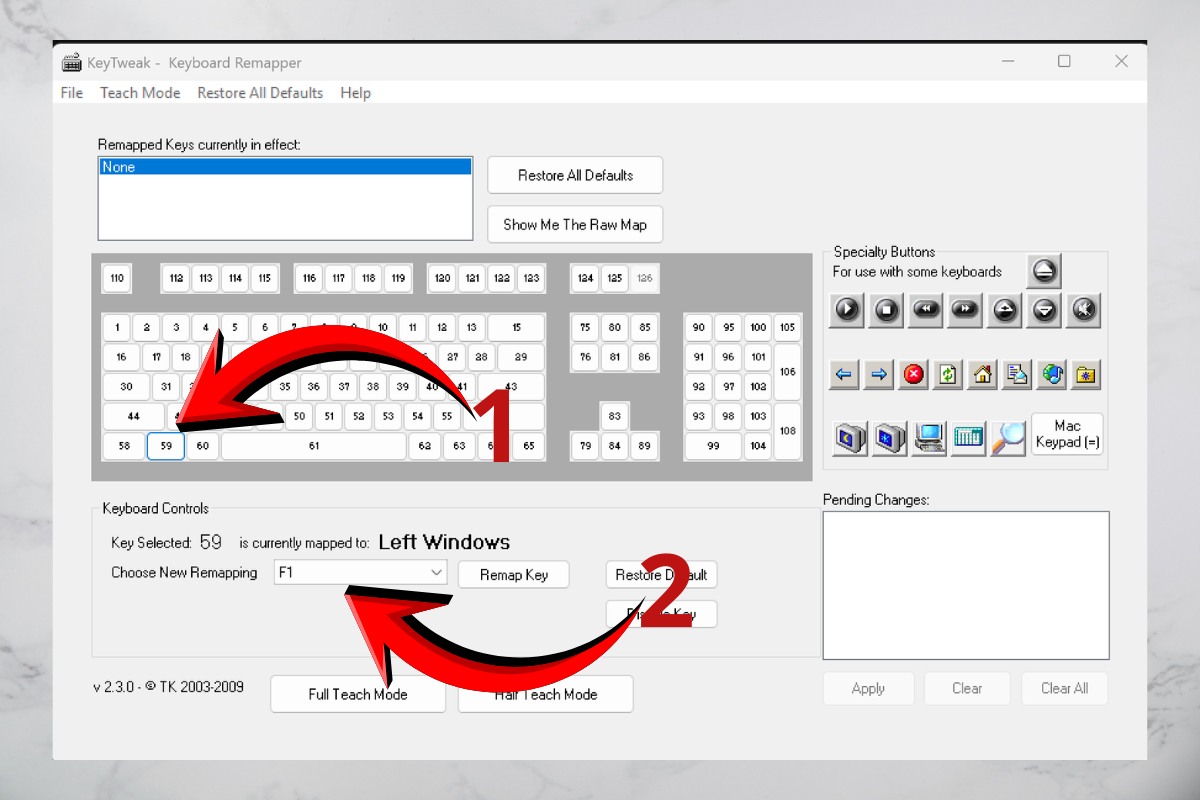The image size is (1200, 800).
Task: Select keyboard key 124
Action: coord(586,278)
